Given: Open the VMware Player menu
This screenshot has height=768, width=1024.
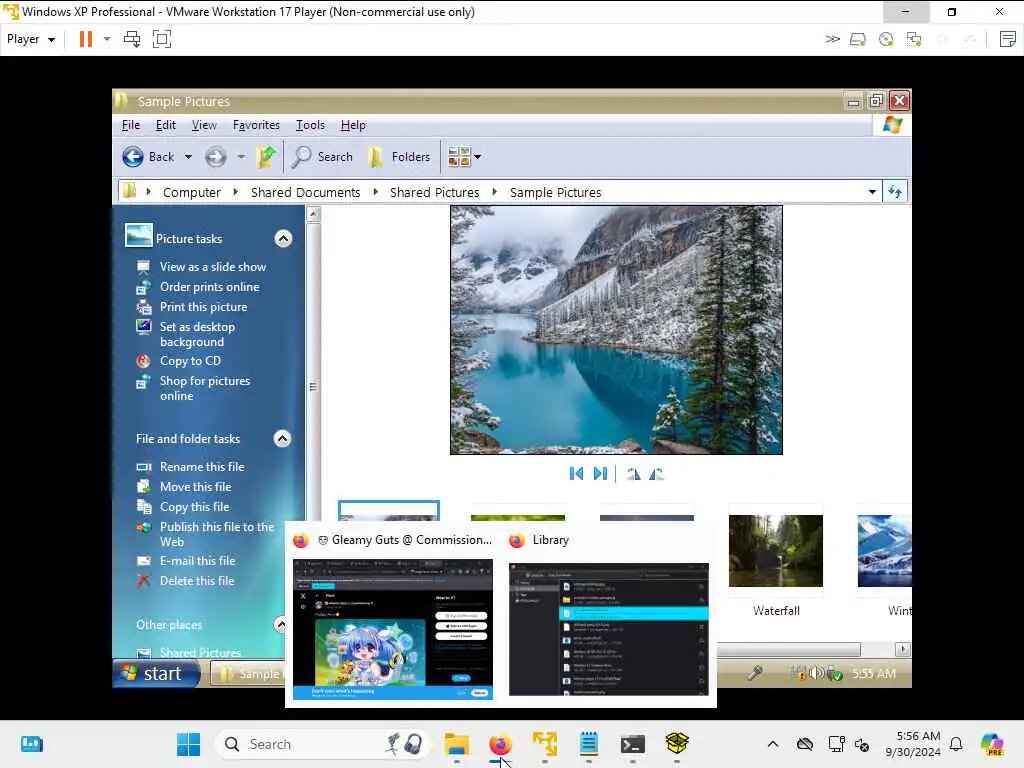Looking at the screenshot, I should [x=30, y=39].
